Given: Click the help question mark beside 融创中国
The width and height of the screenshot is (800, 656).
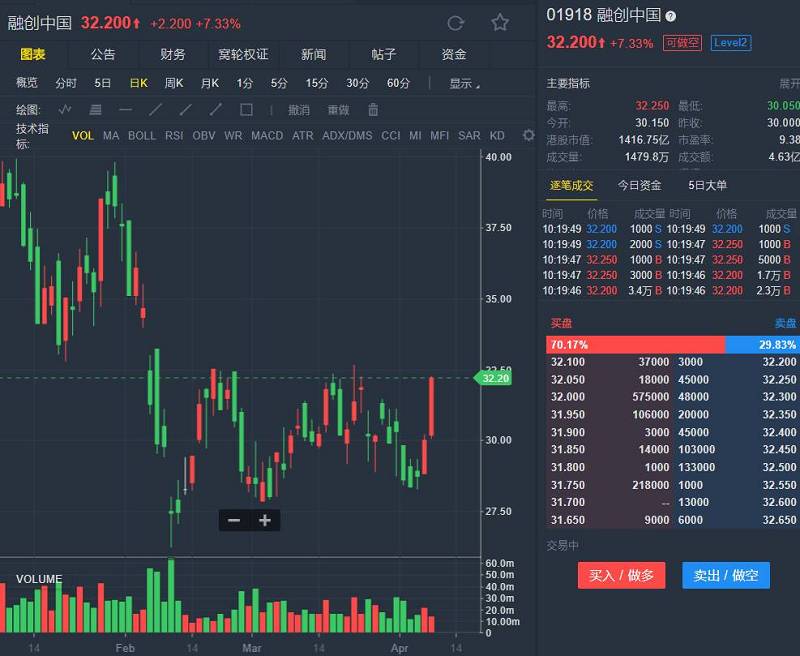Looking at the screenshot, I should tap(670, 16).
